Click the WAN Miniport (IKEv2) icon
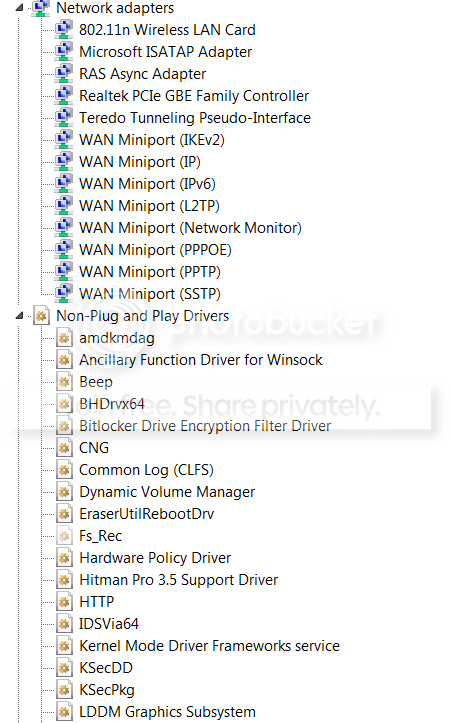 point(64,140)
